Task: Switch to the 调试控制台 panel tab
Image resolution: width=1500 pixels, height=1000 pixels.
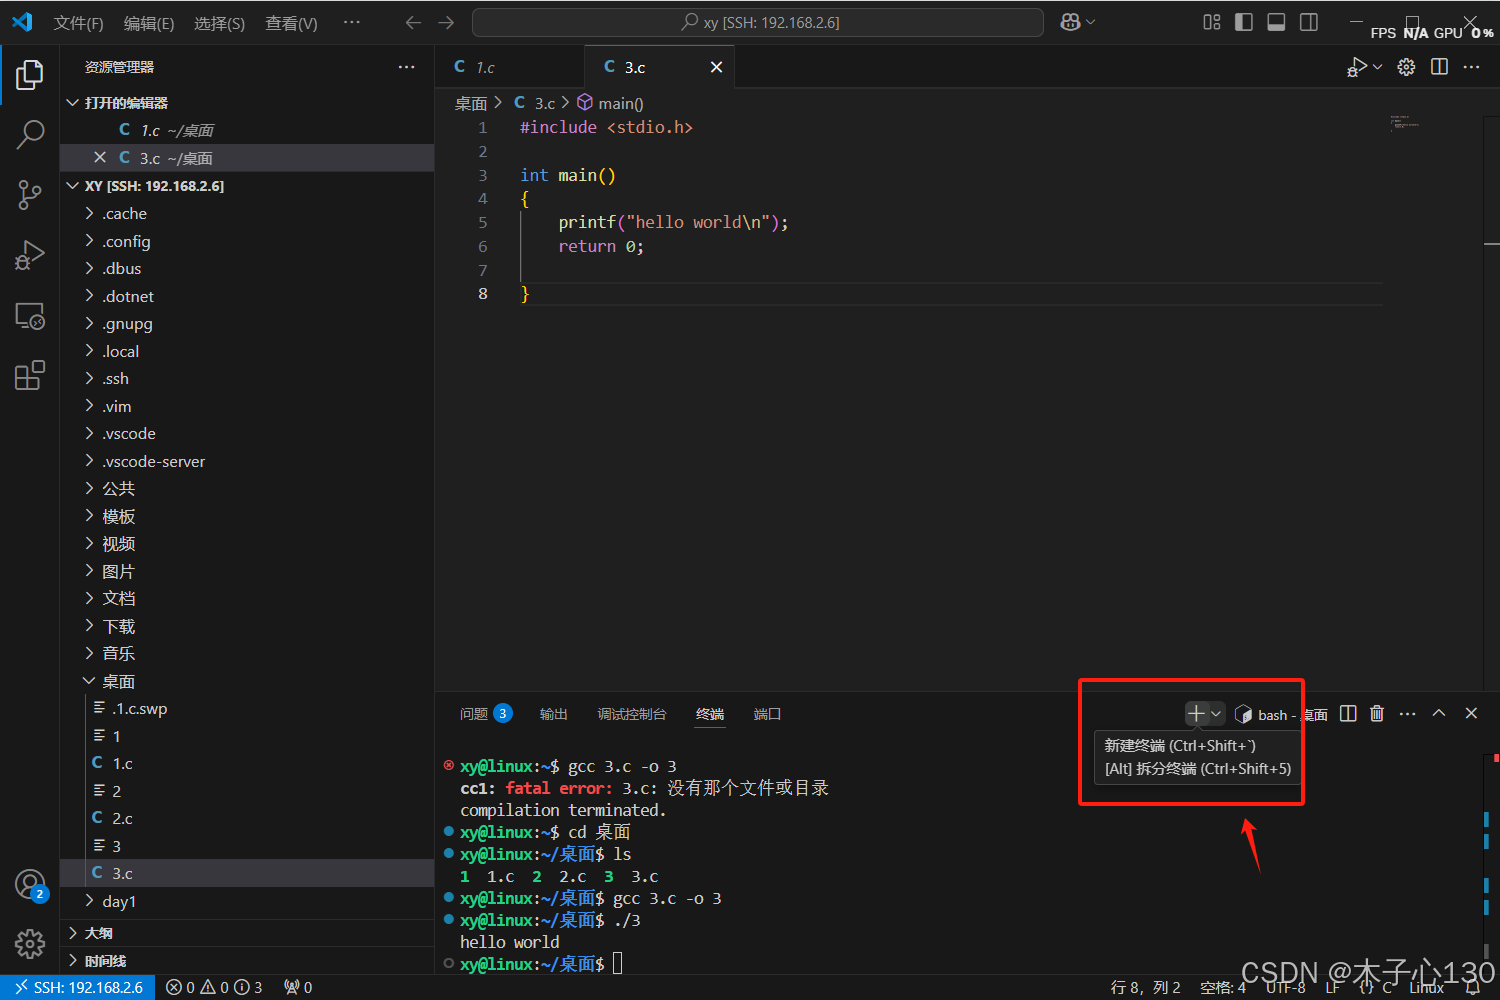Action: 631,713
